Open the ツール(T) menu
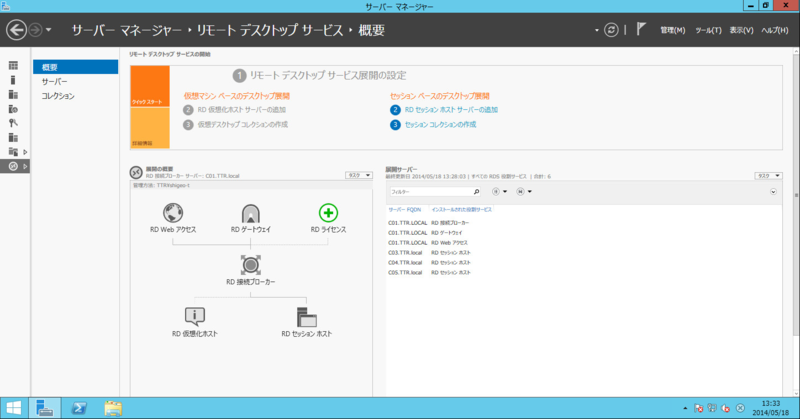 coord(708,31)
